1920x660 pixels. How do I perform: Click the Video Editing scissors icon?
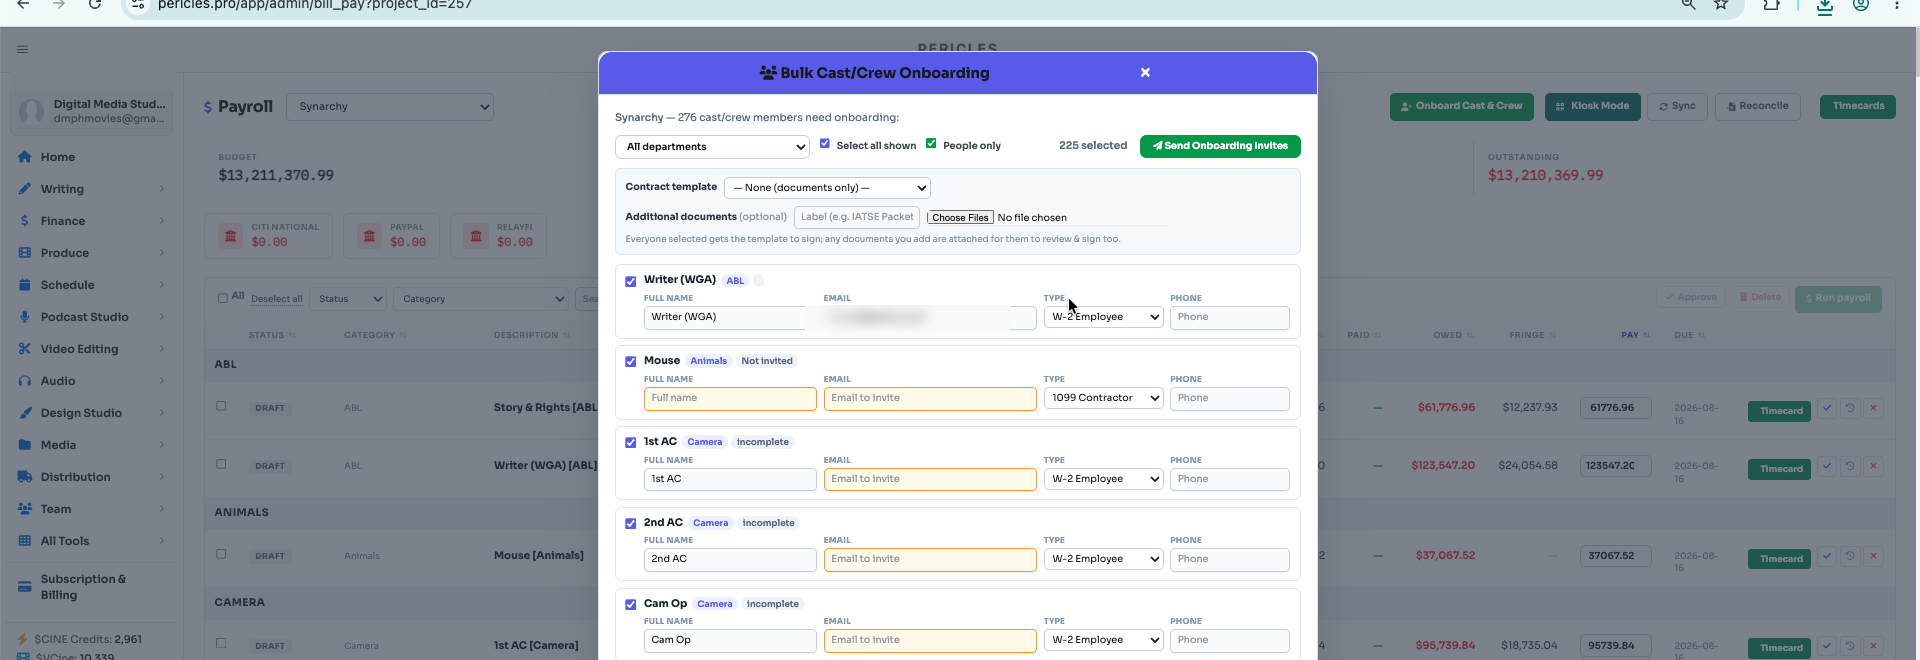pos(24,349)
